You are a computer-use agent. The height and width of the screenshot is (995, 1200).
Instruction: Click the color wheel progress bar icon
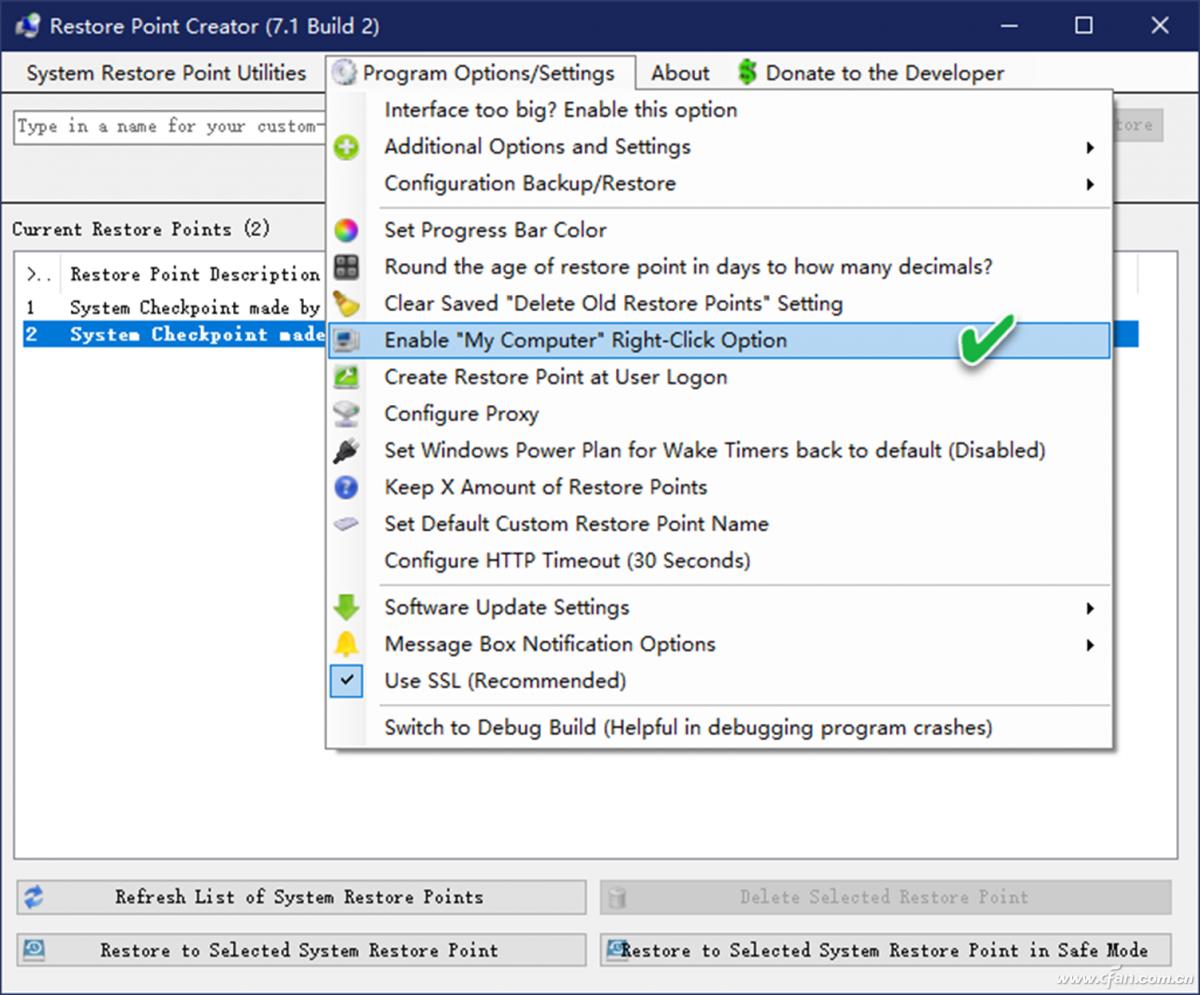coord(346,231)
